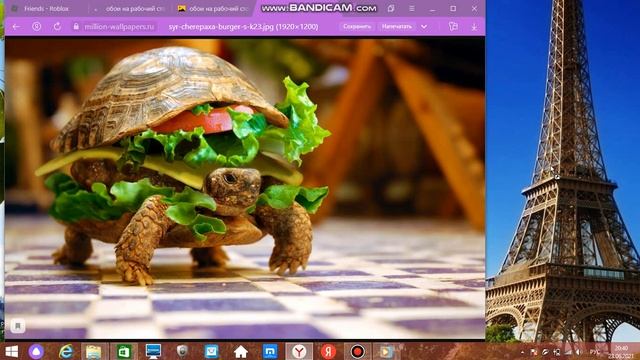Switch the РУС input language indicator
Screen dimensions: 640x360
[x=595, y=352]
